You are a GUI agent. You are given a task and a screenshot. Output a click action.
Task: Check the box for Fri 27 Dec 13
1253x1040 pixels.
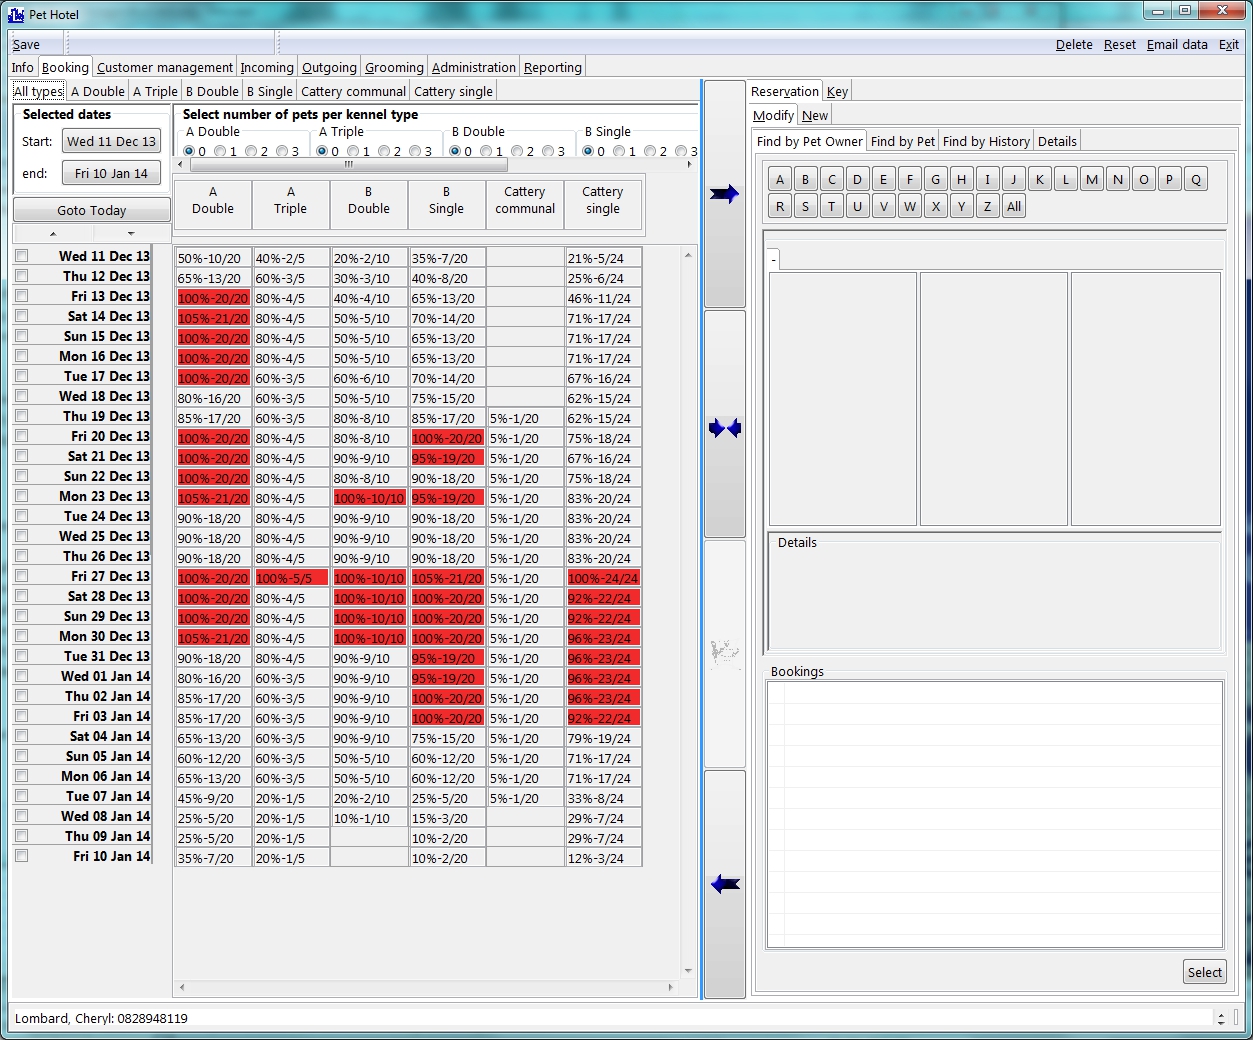(x=22, y=576)
